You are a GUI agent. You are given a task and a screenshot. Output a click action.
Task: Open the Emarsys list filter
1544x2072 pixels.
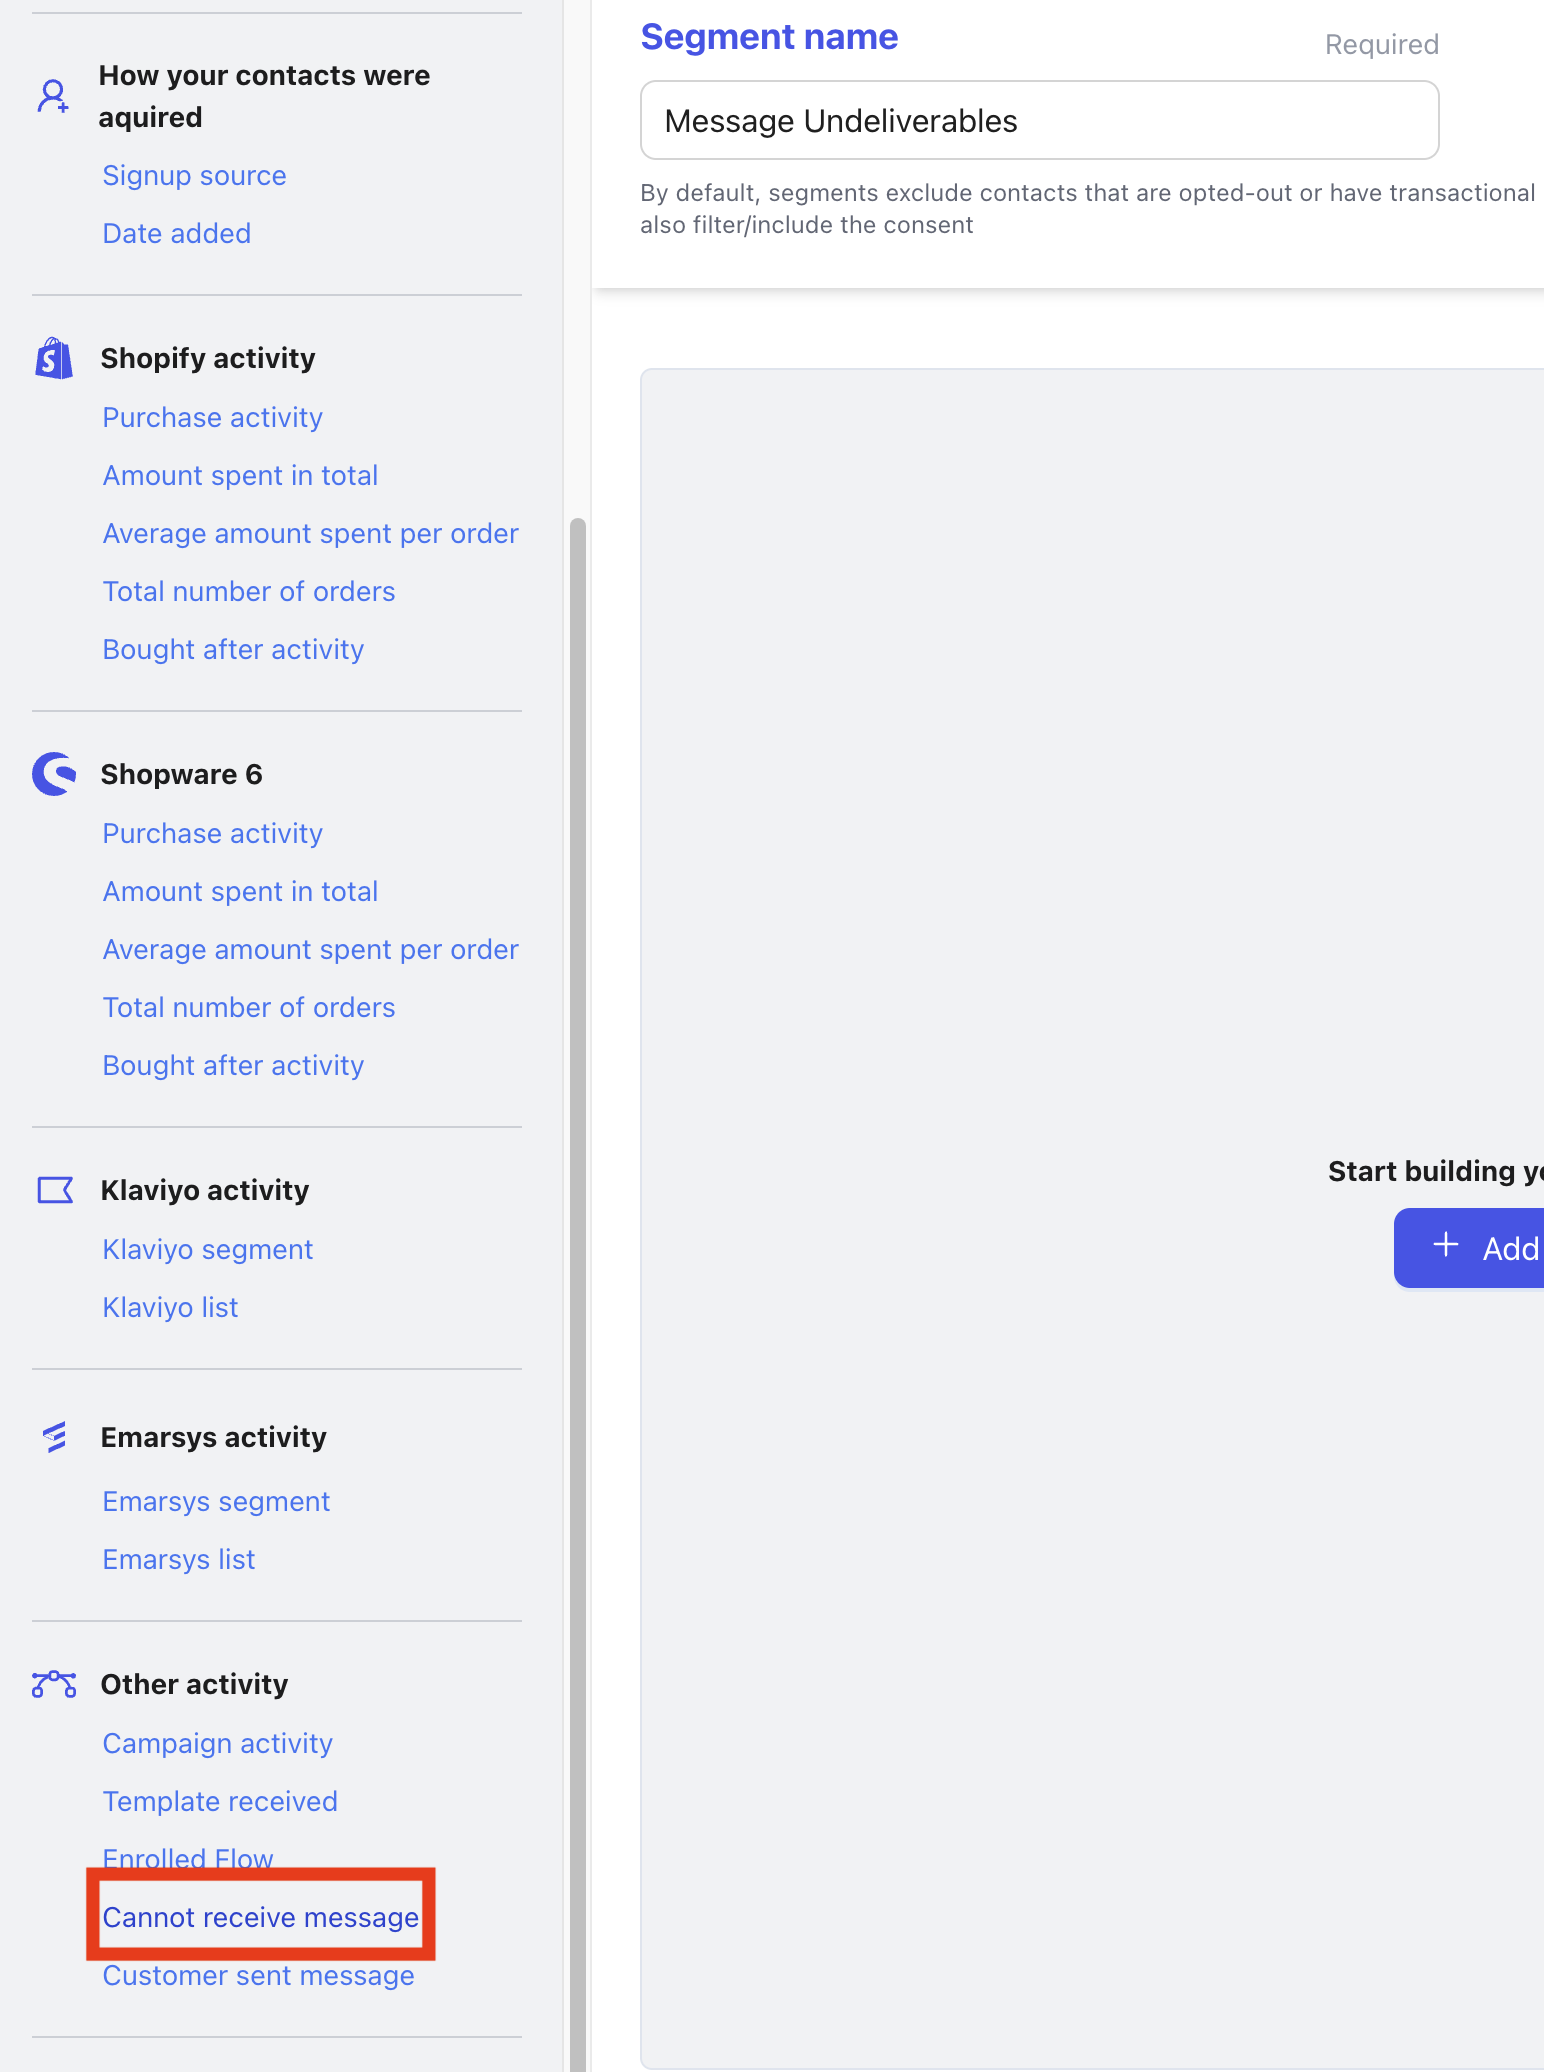pyautogui.click(x=178, y=1560)
